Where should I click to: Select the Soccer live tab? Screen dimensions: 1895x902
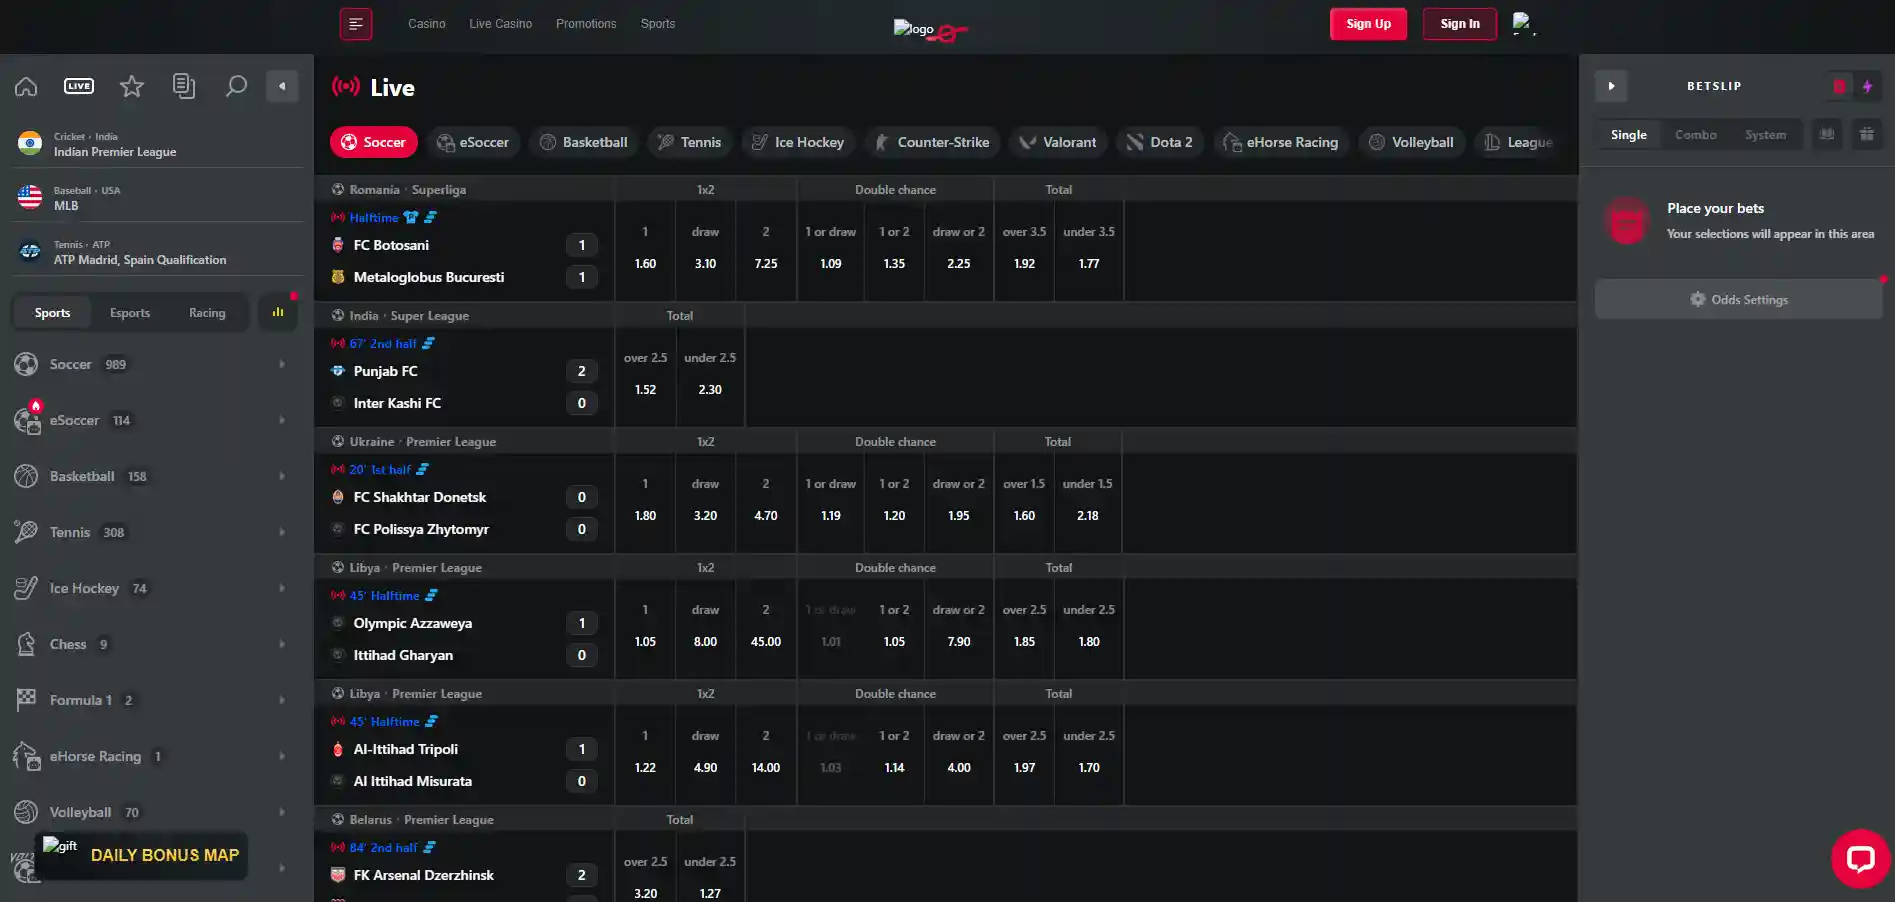point(373,142)
